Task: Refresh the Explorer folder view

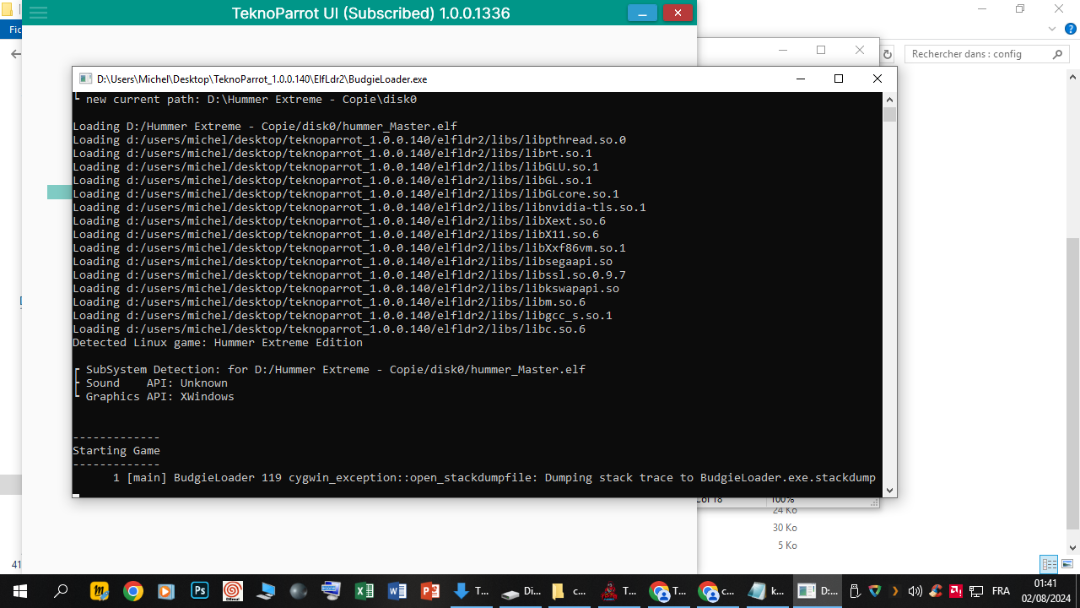Action: coord(886,54)
